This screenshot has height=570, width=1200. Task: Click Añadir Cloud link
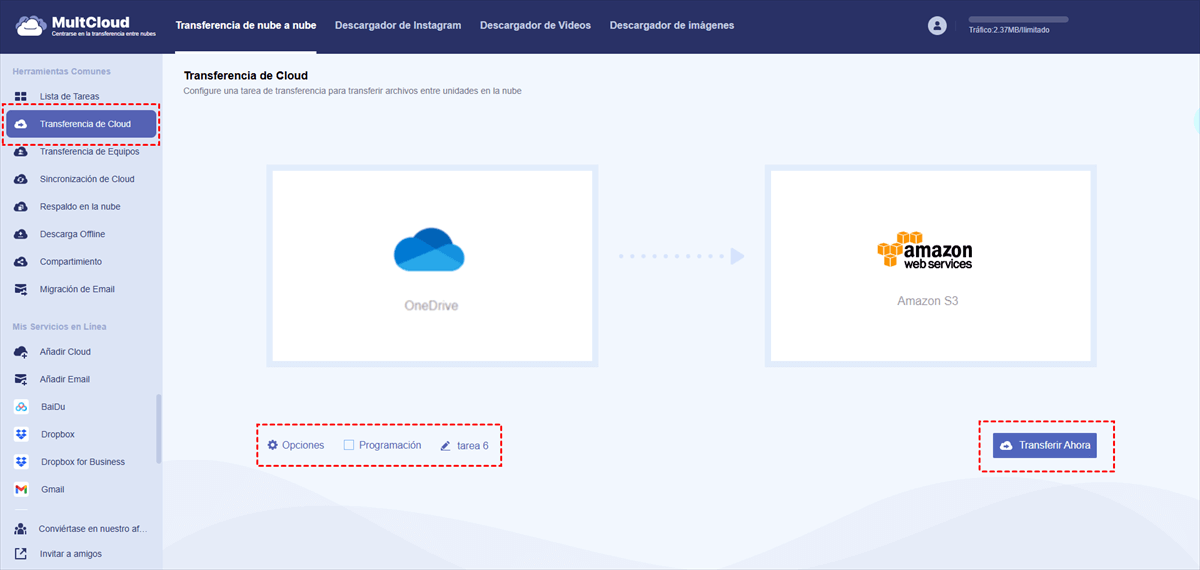[x=65, y=352]
